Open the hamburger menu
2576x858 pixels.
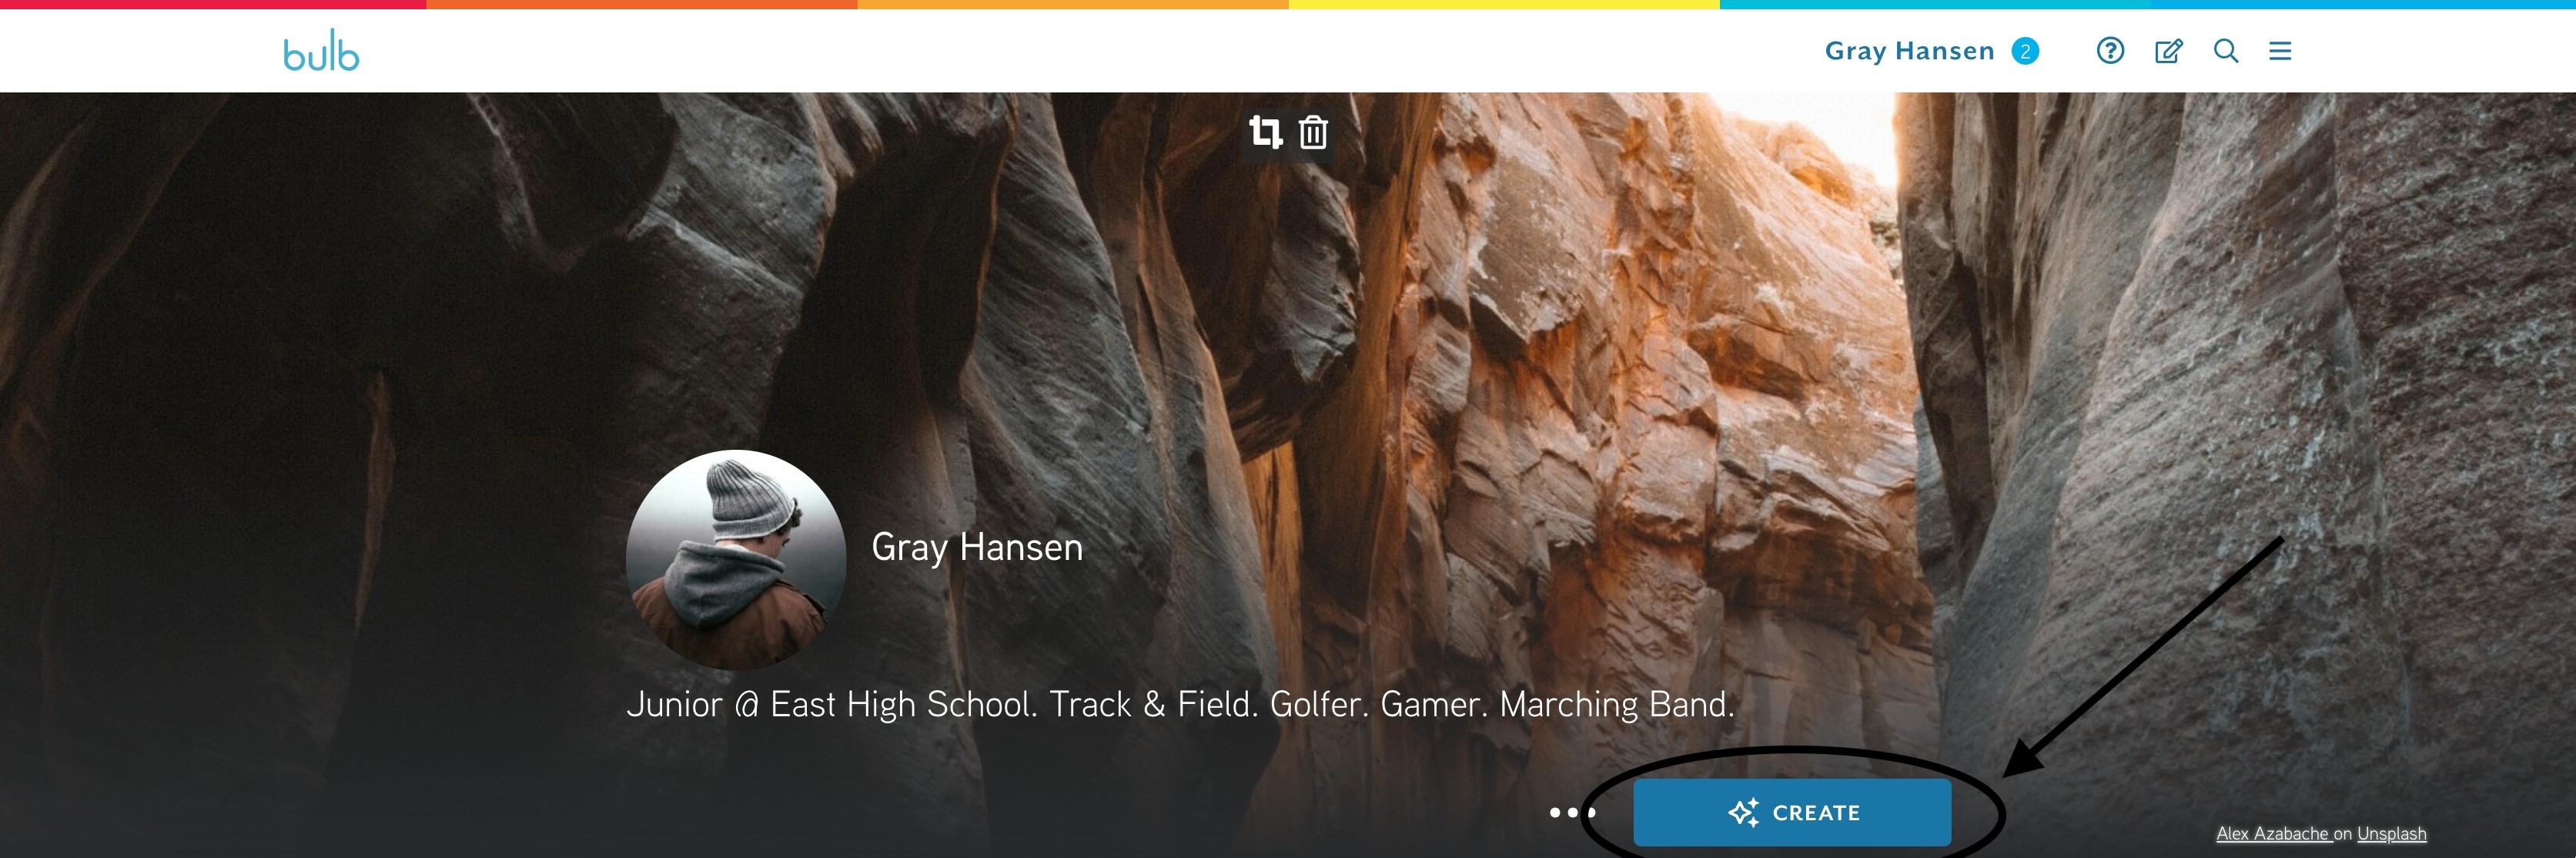point(2280,50)
